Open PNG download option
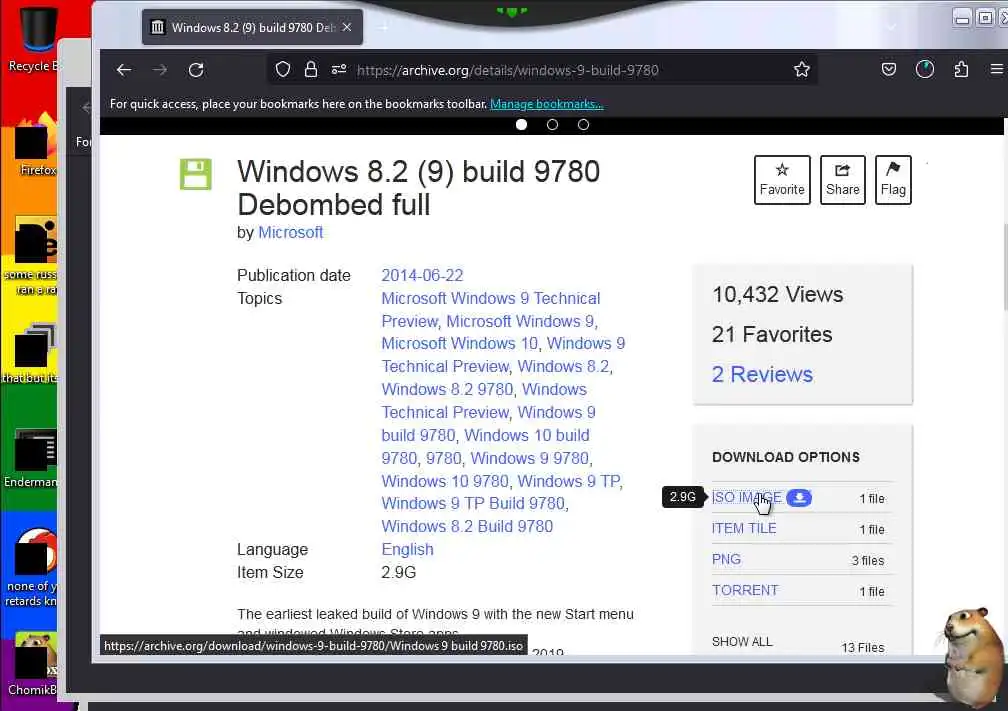Screen dimensions: 1008x711 pyautogui.click(x=726, y=559)
